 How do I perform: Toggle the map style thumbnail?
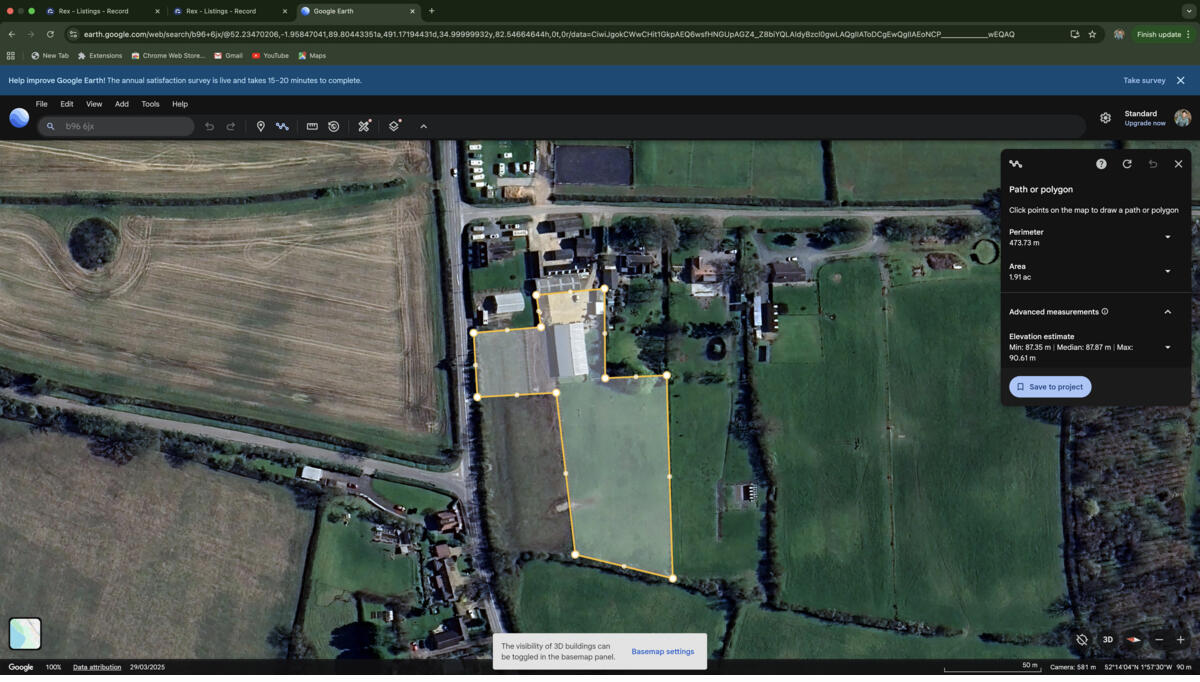25,633
